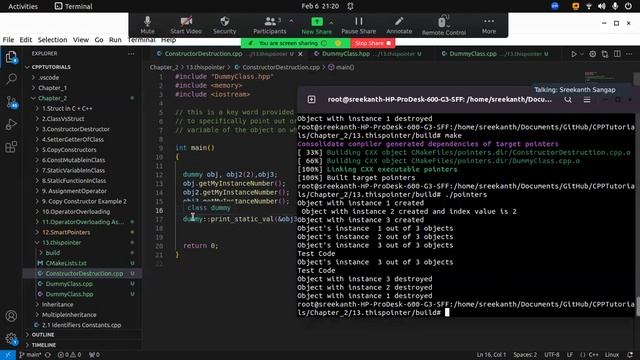
Task: Pause Share in Zoom toolbar
Action: coord(358,25)
